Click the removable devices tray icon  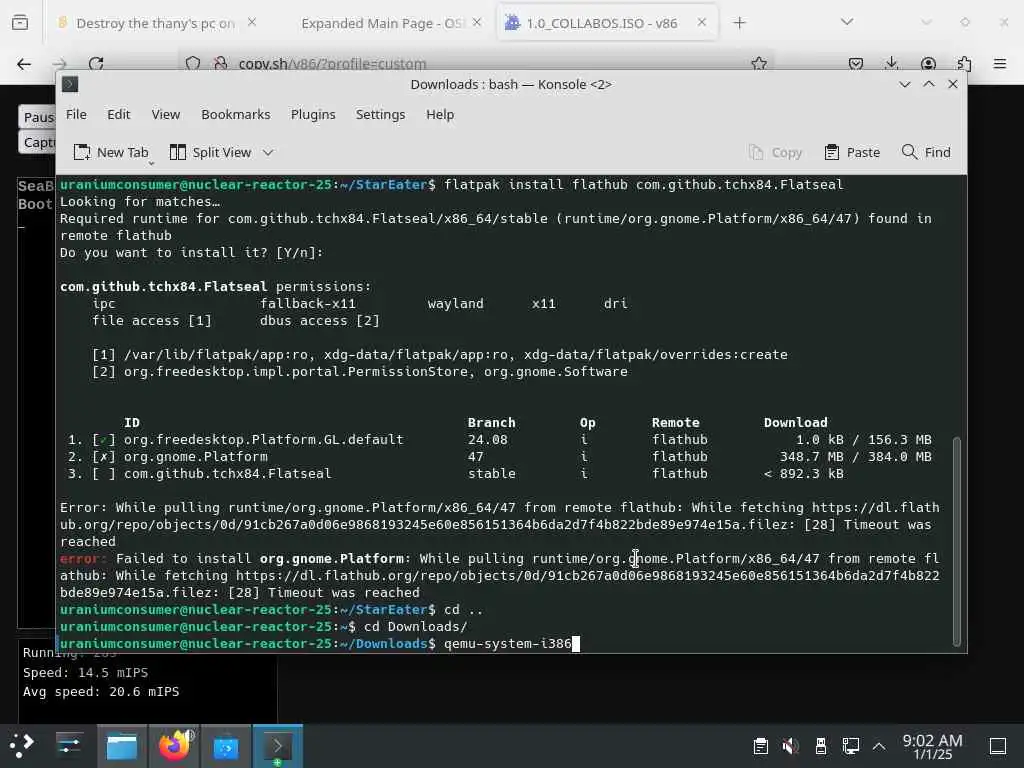(821, 746)
